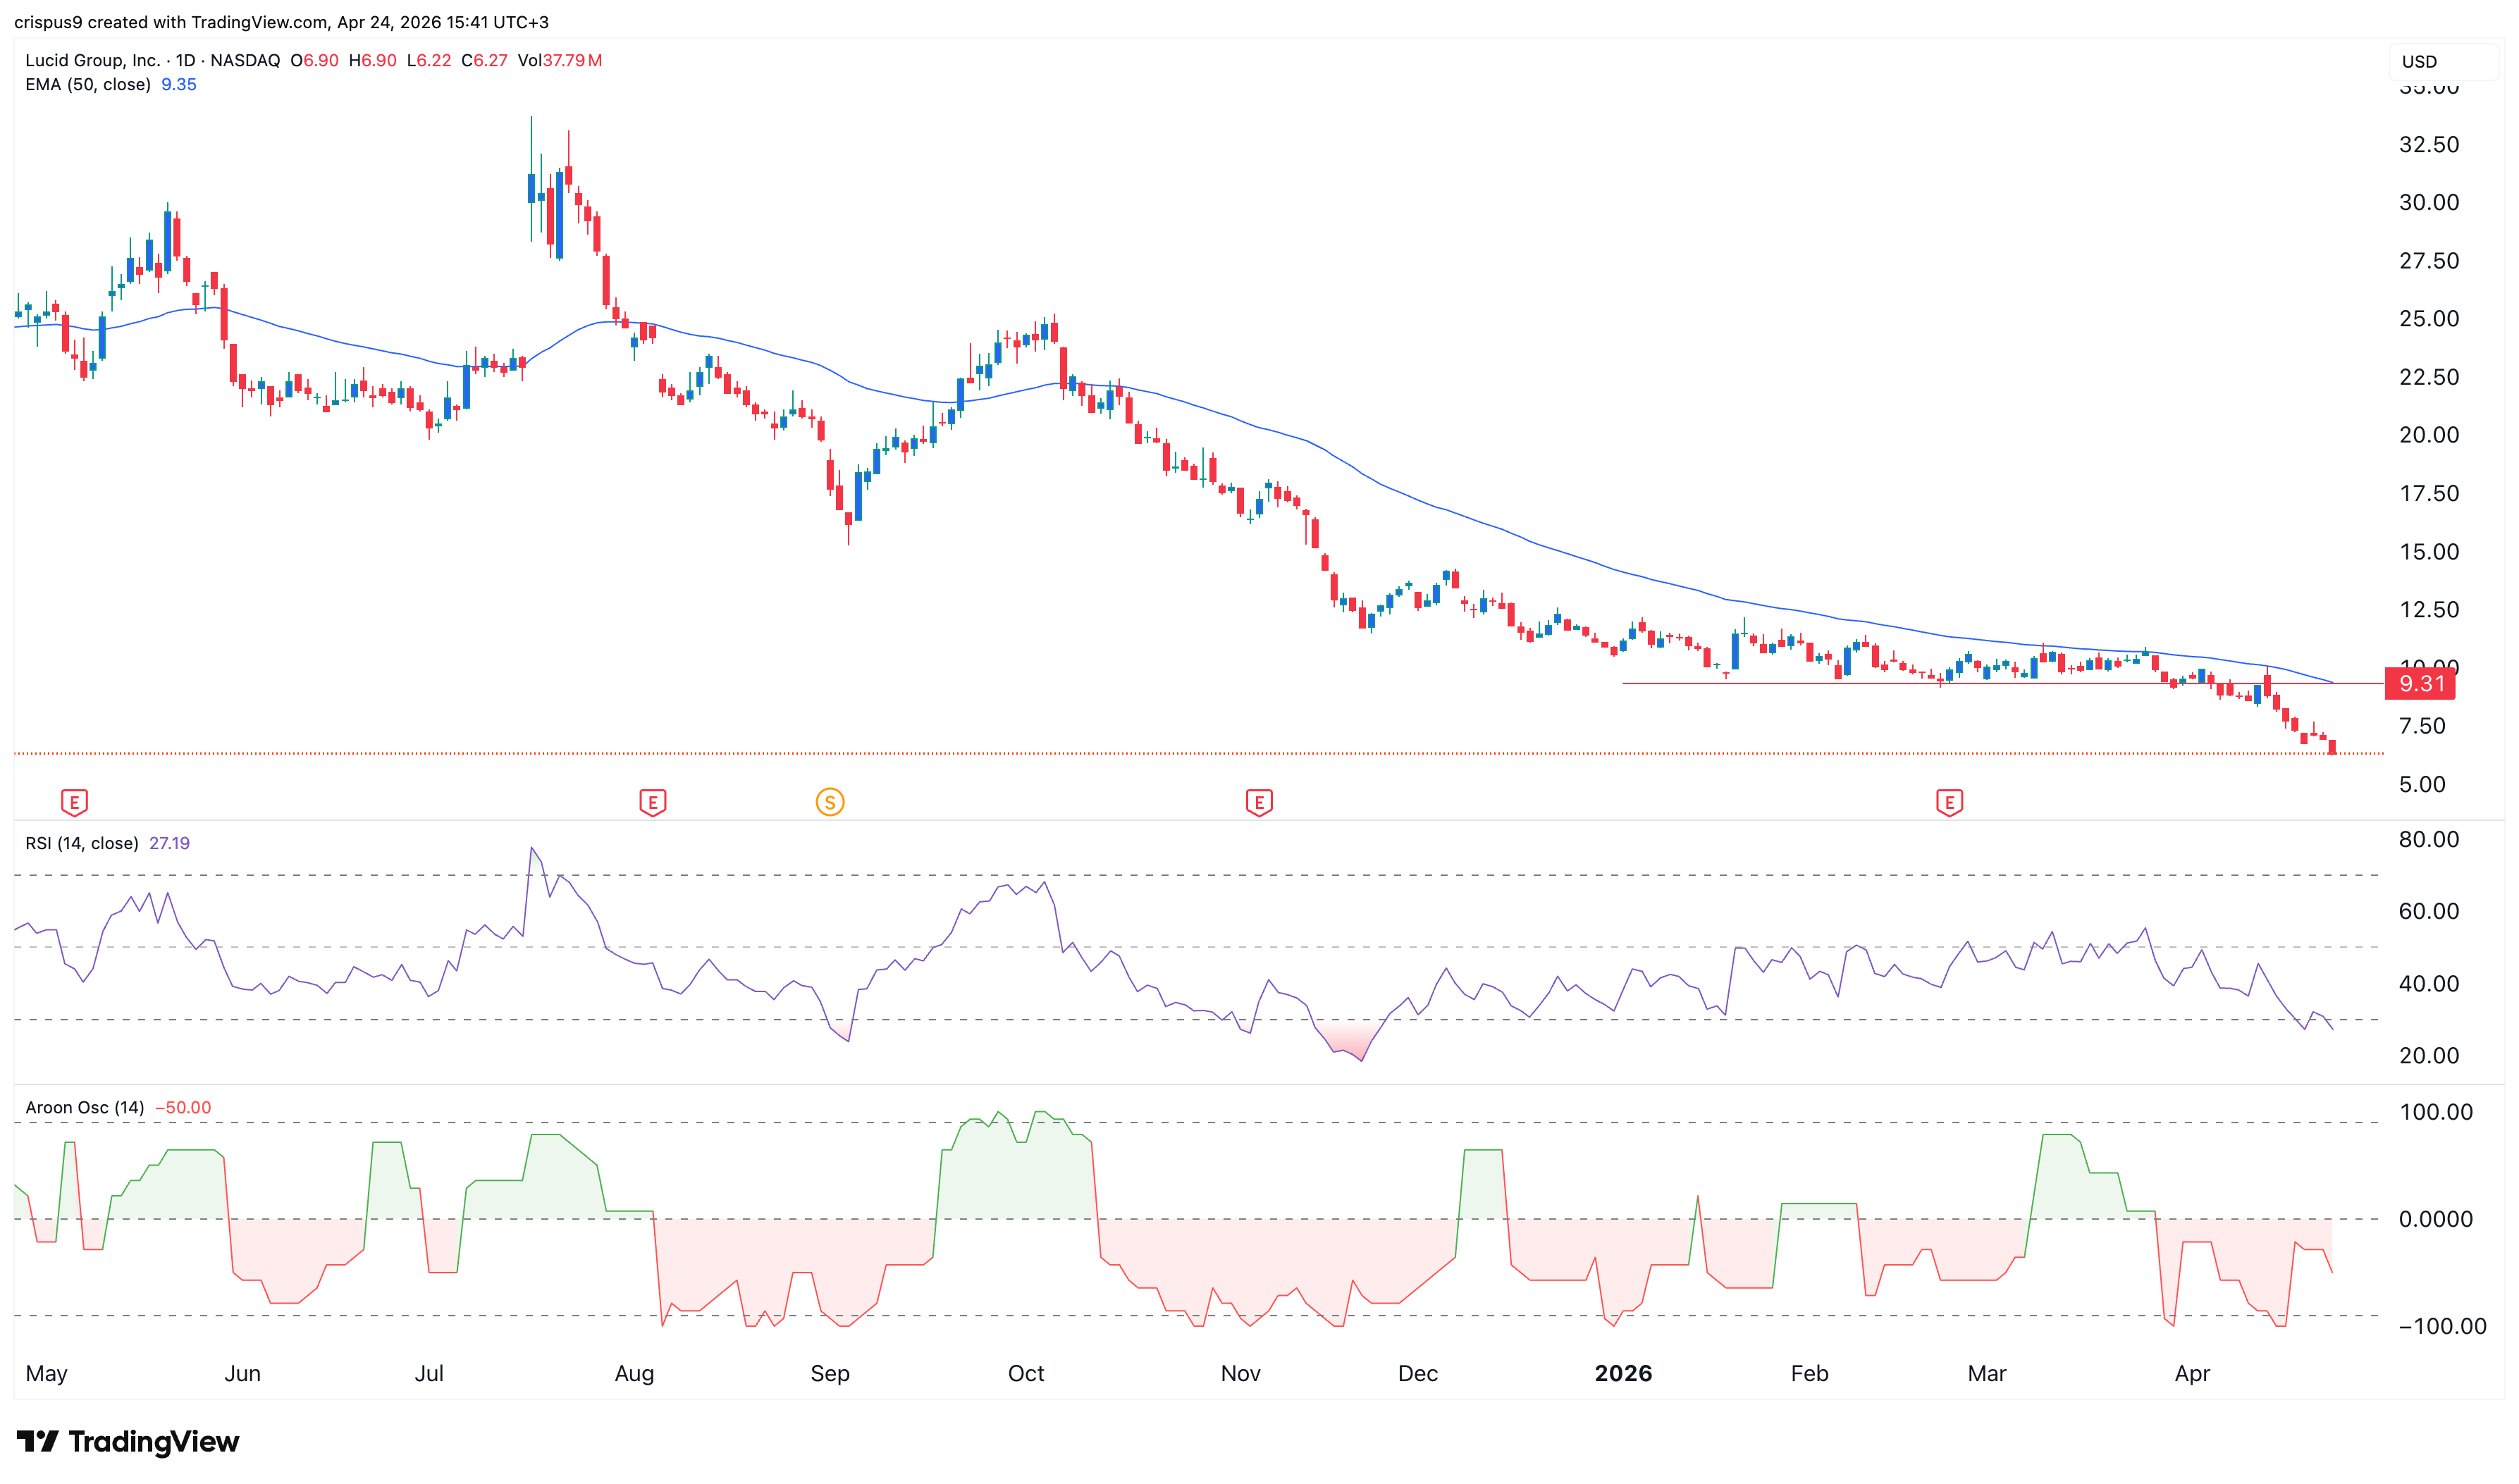Click the NASDAQ exchange label
The width and height of the screenshot is (2519, 1484).
click(x=245, y=60)
